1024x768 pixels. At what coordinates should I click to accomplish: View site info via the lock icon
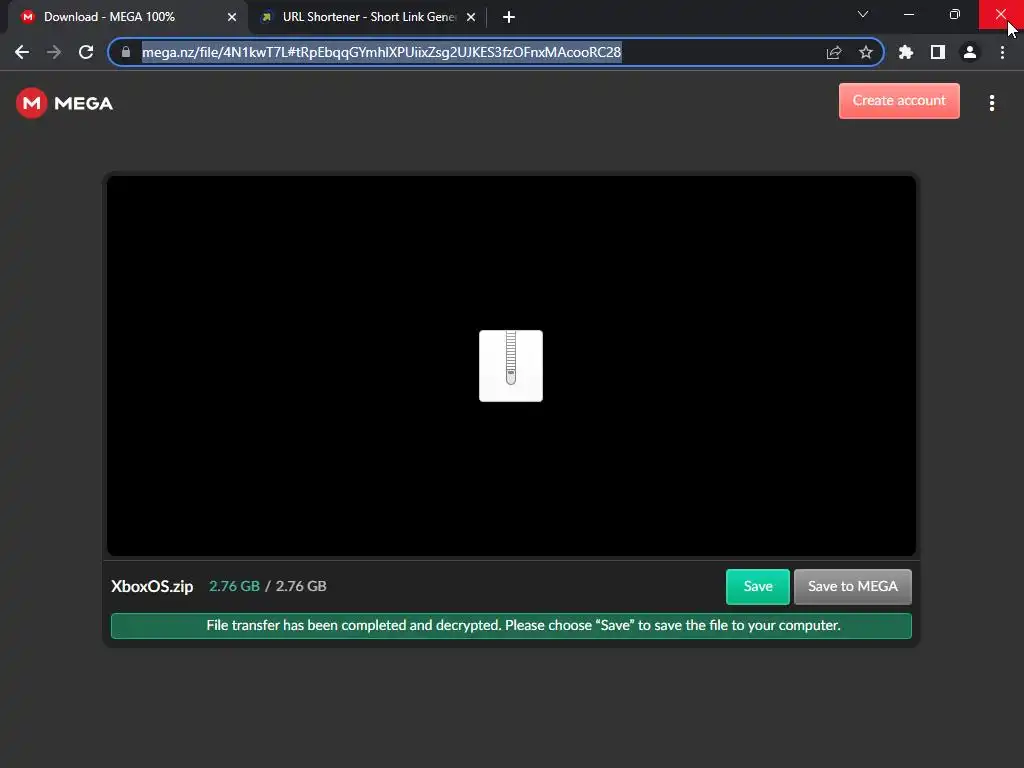[126, 52]
